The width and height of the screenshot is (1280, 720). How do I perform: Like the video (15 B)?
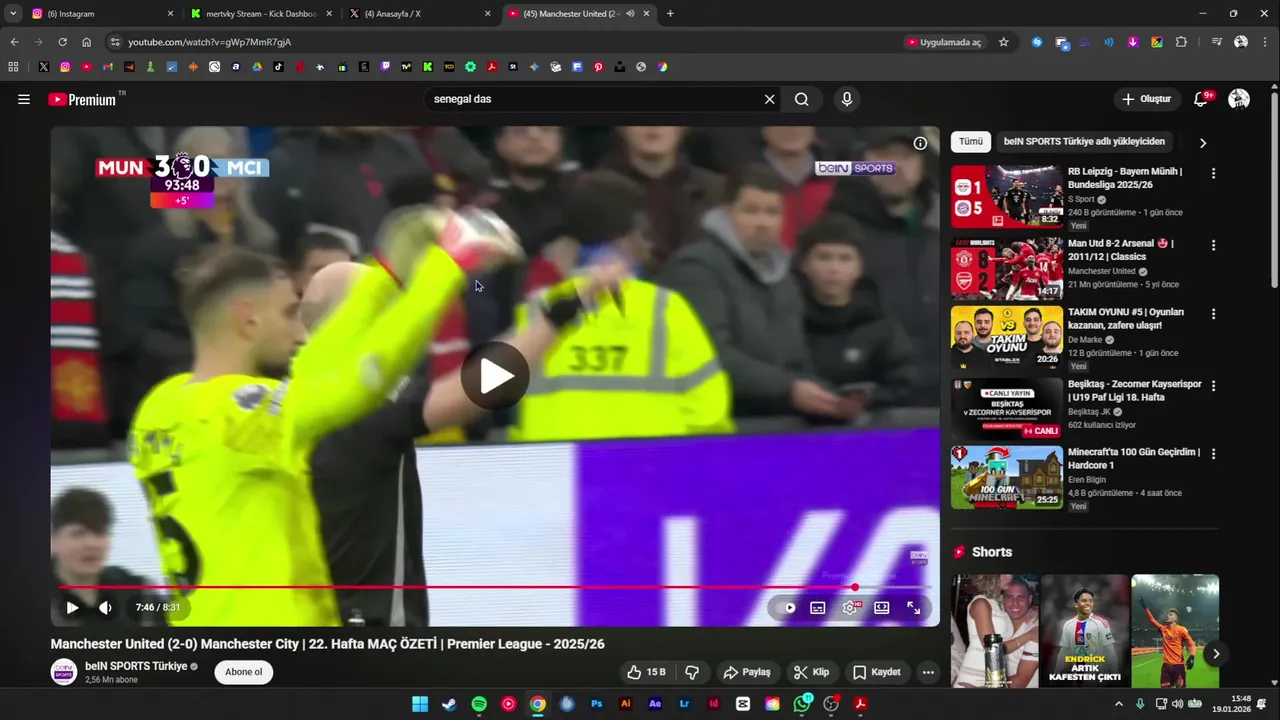[x=646, y=672]
